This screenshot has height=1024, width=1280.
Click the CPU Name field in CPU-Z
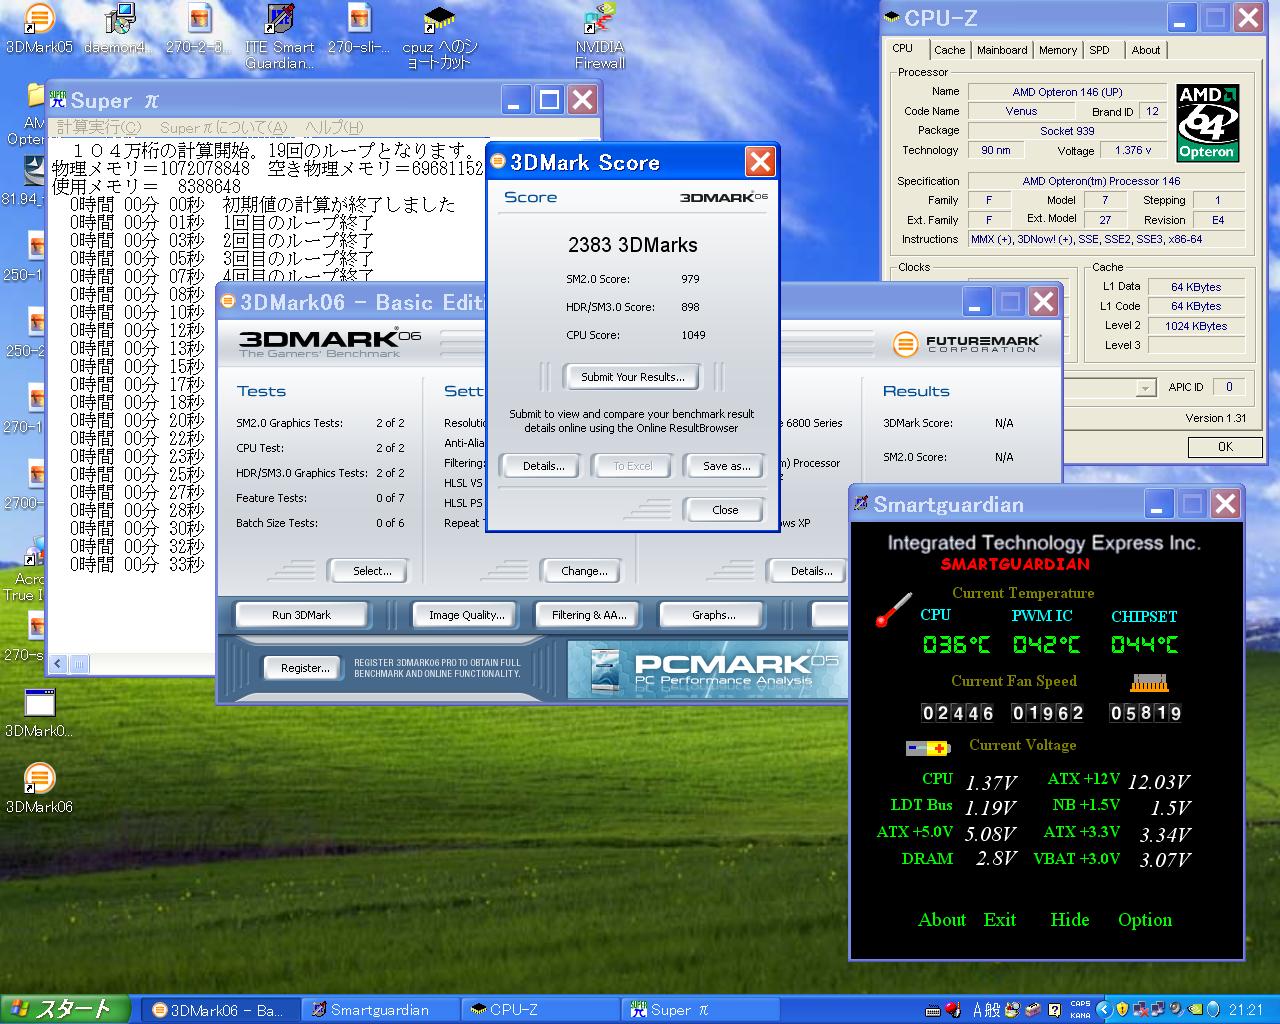click(1067, 92)
